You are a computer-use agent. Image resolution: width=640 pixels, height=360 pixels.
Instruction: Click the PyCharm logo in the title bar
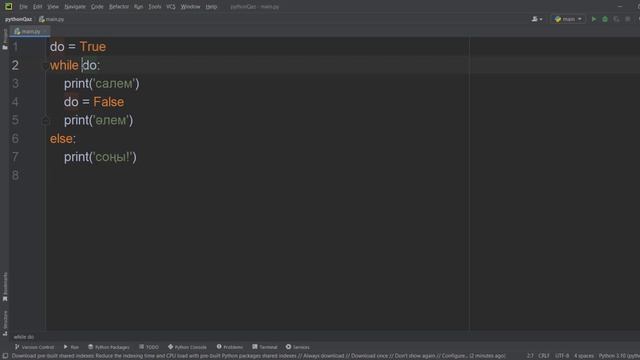click(x=8, y=6)
